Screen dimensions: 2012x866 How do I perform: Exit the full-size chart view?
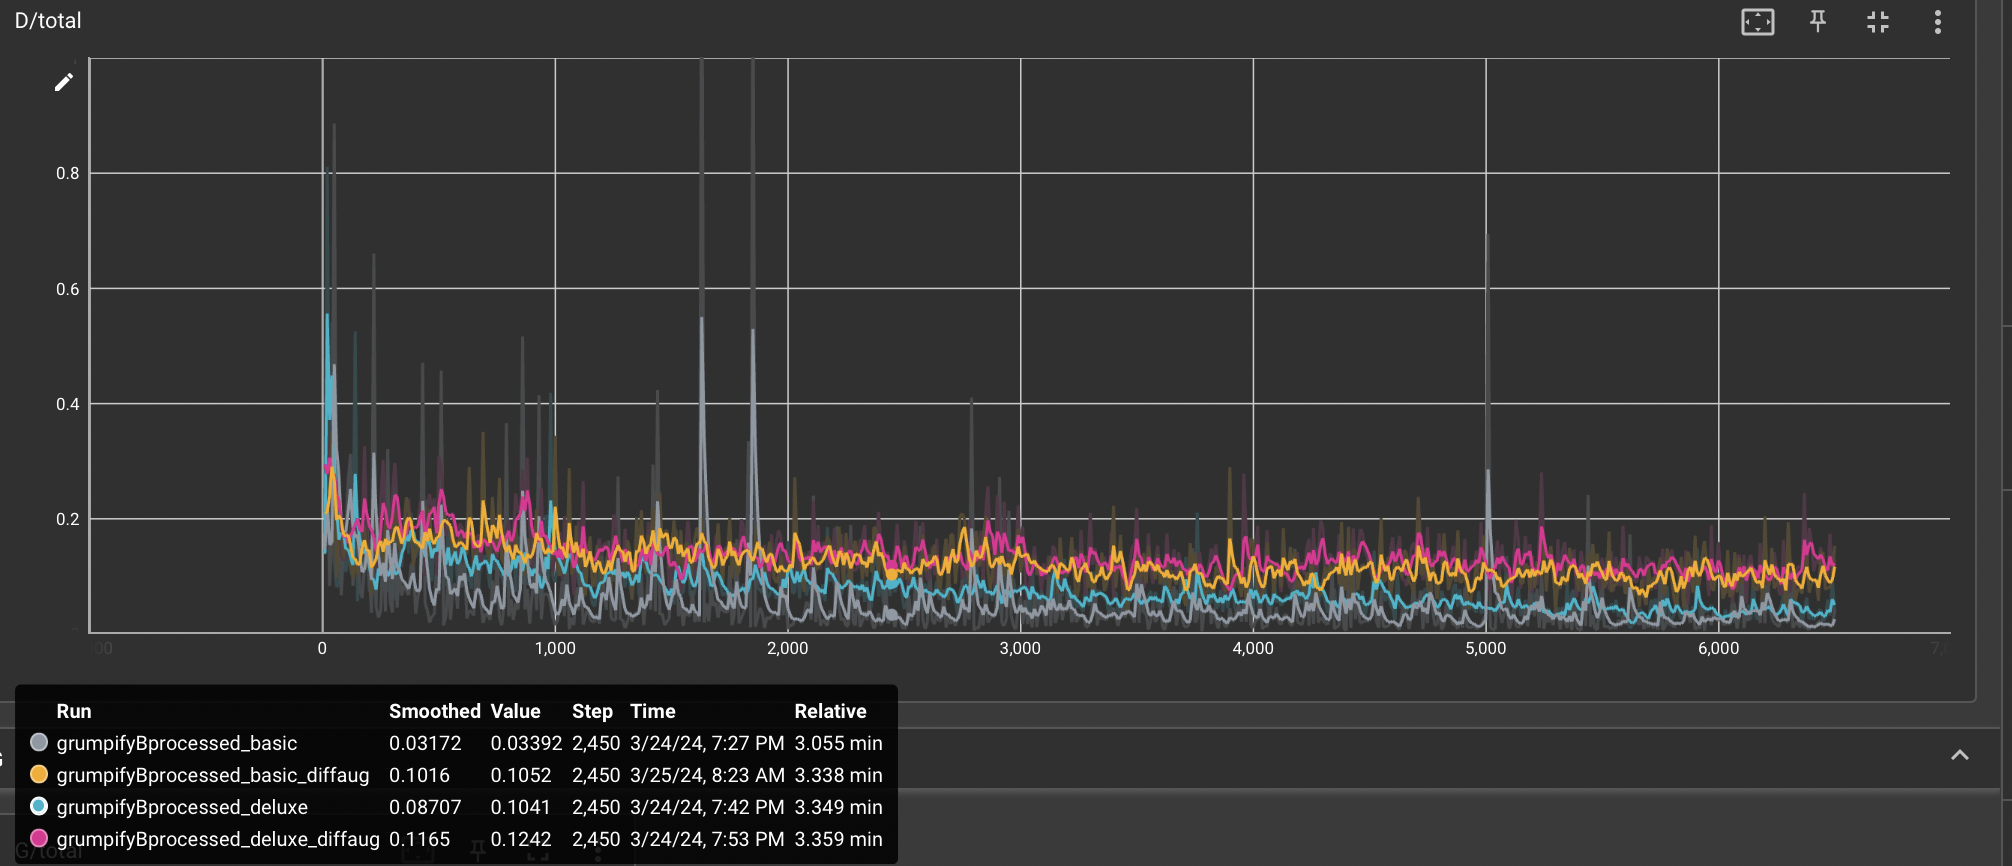coord(1878,22)
